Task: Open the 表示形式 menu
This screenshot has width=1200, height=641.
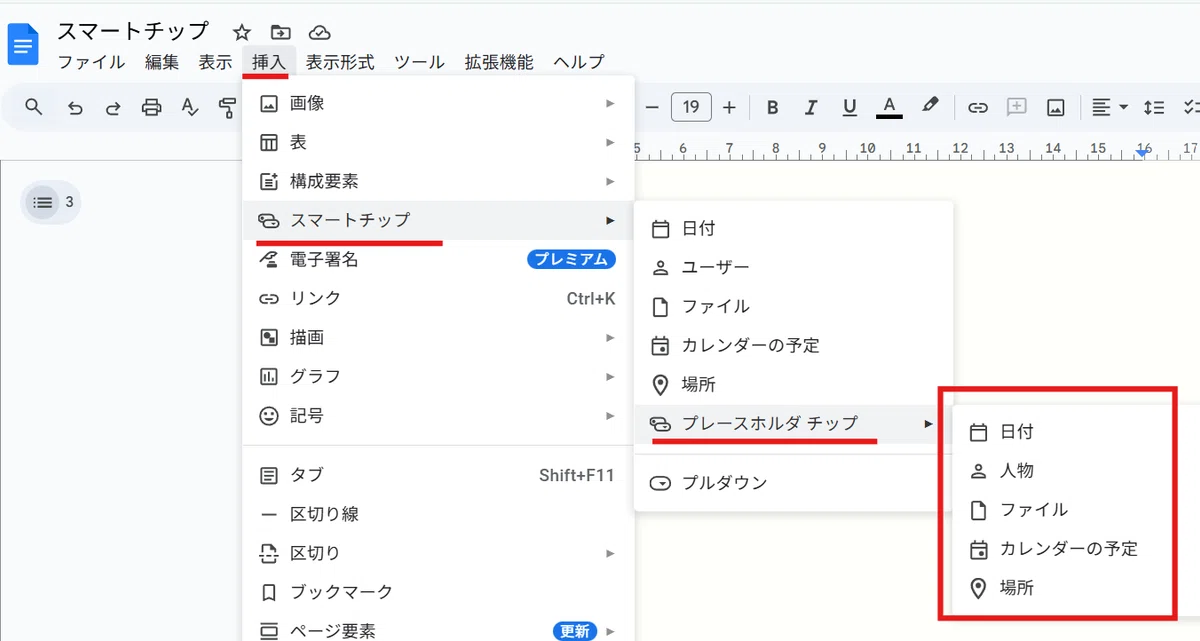Action: (x=340, y=62)
